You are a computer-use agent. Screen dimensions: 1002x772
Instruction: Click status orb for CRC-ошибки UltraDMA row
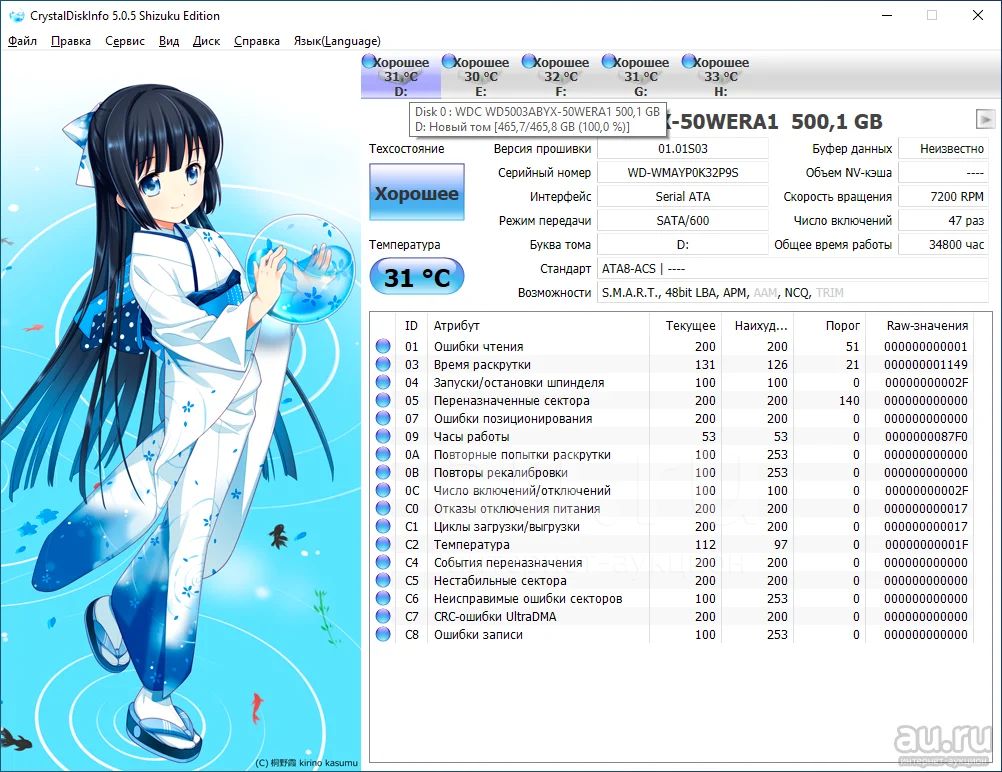pos(383,616)
